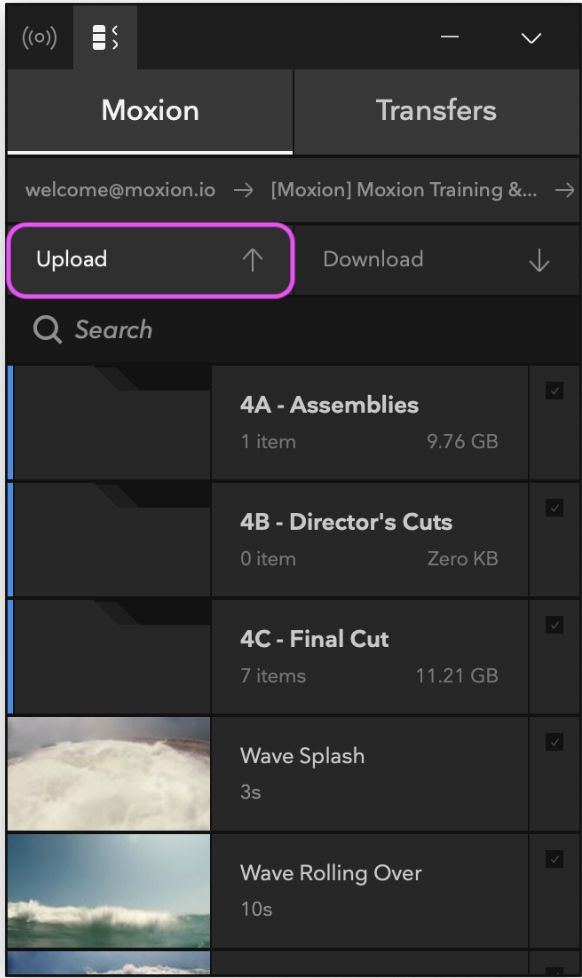The image size is (582, 978).
Task: Select the Wave Splash checkbox
Action: [x=555, y=742]
